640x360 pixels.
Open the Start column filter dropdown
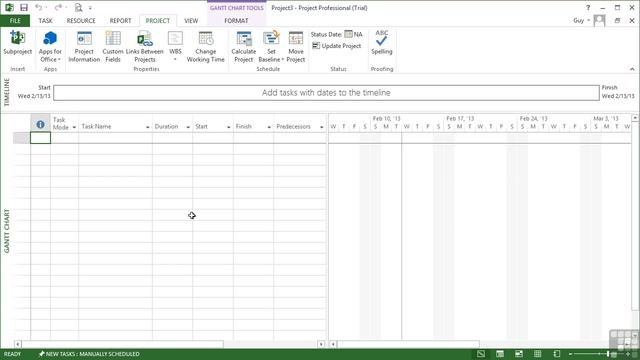coord(228,127)
